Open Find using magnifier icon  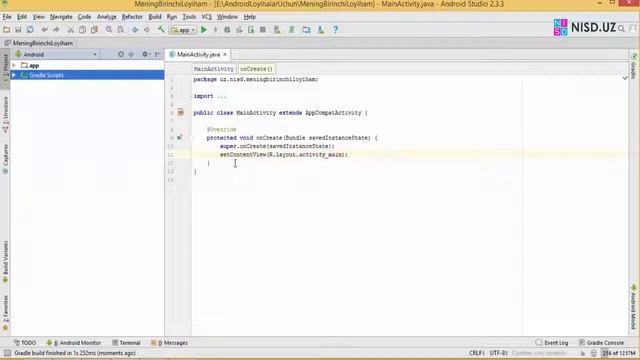[109, 30]
